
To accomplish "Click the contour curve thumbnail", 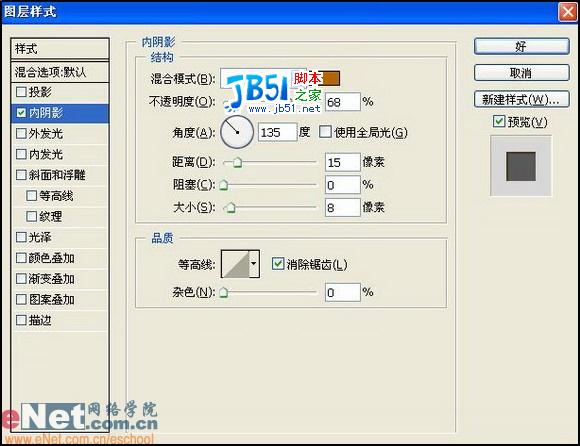I will [x=235, y=264].
